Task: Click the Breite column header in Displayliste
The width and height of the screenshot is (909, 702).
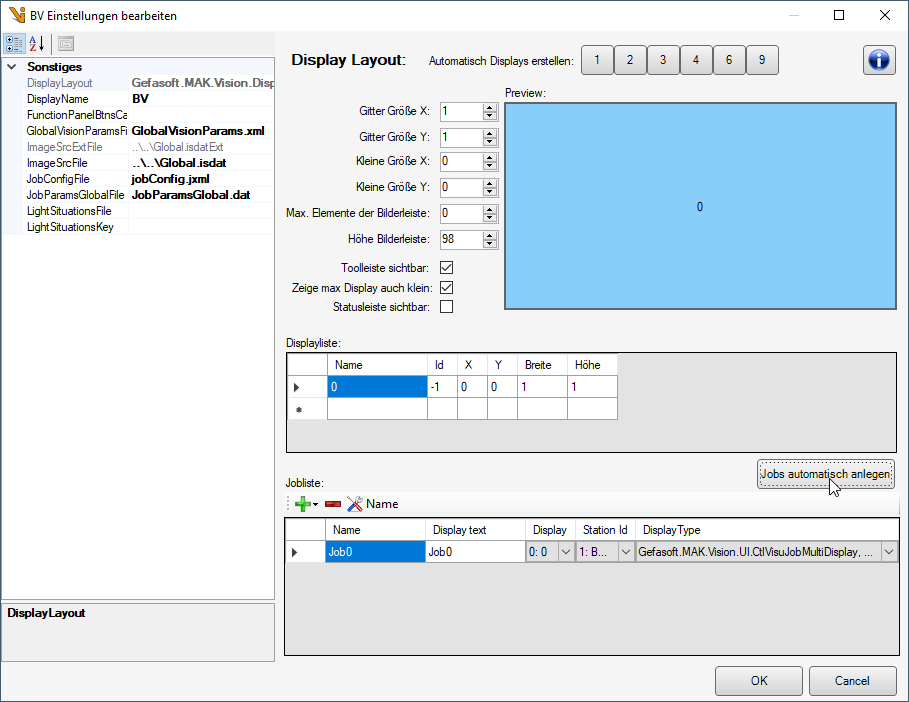Action: coord(542,365)
